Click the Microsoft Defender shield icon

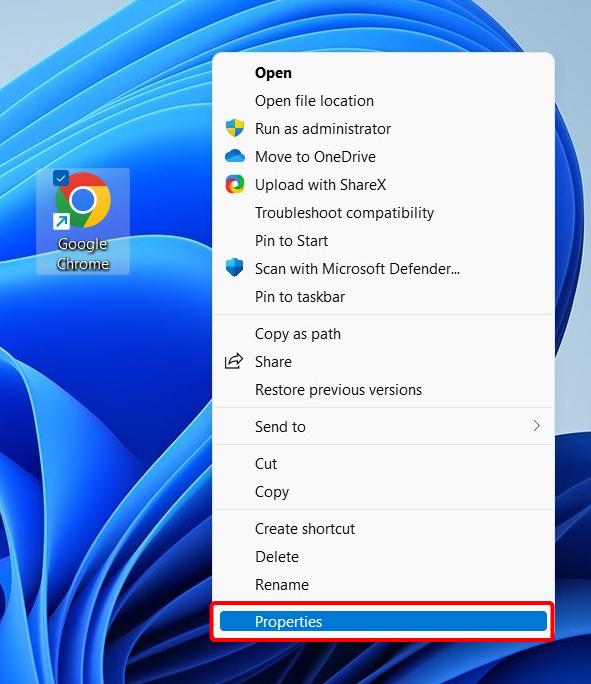point(235,268)
